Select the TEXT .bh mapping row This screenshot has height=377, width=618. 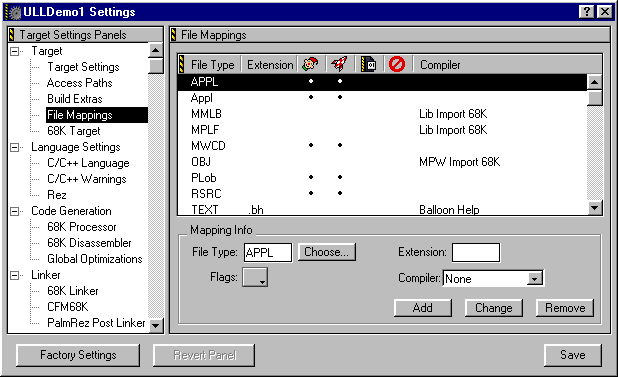(x=382, y=209)
